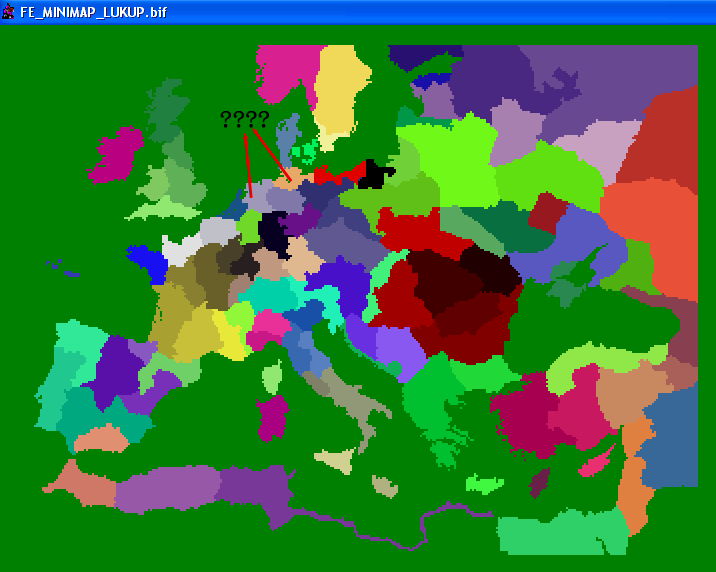Select the dark green Scotland region
The image size is (716, 572).
point(165,111)
